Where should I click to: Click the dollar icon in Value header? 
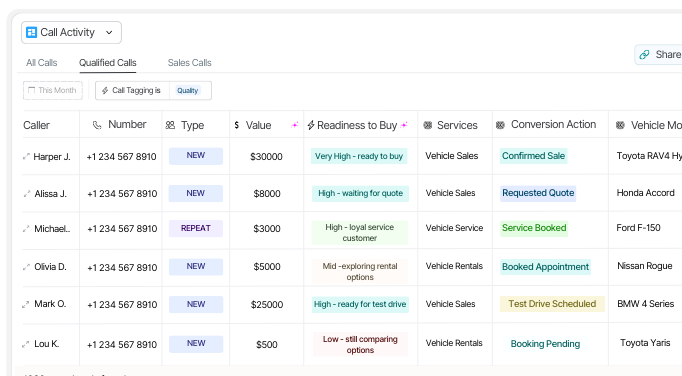(x=237, y=125)
